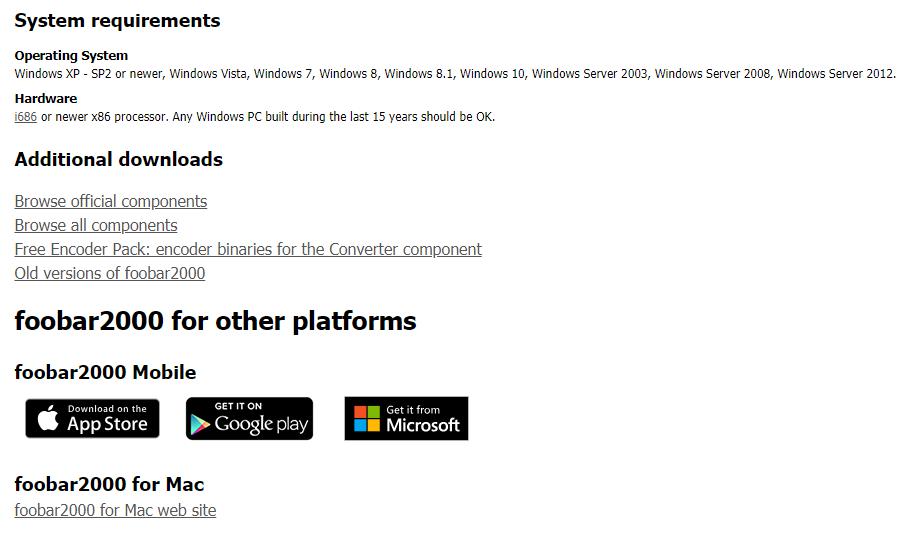Viewport: 923px width, 533px height.
Task: Click the Additional downloads heading
Action: [x=118, y=160]
